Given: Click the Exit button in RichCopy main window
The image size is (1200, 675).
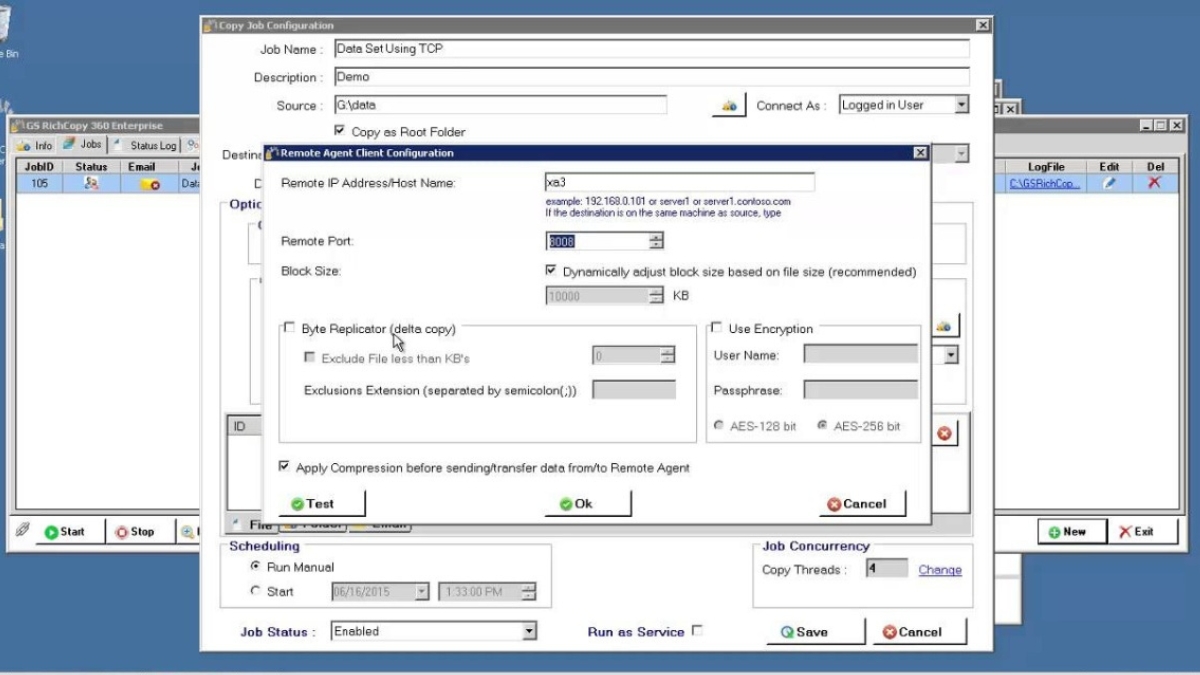Looking at the screenshot, I should [1142, 532].
